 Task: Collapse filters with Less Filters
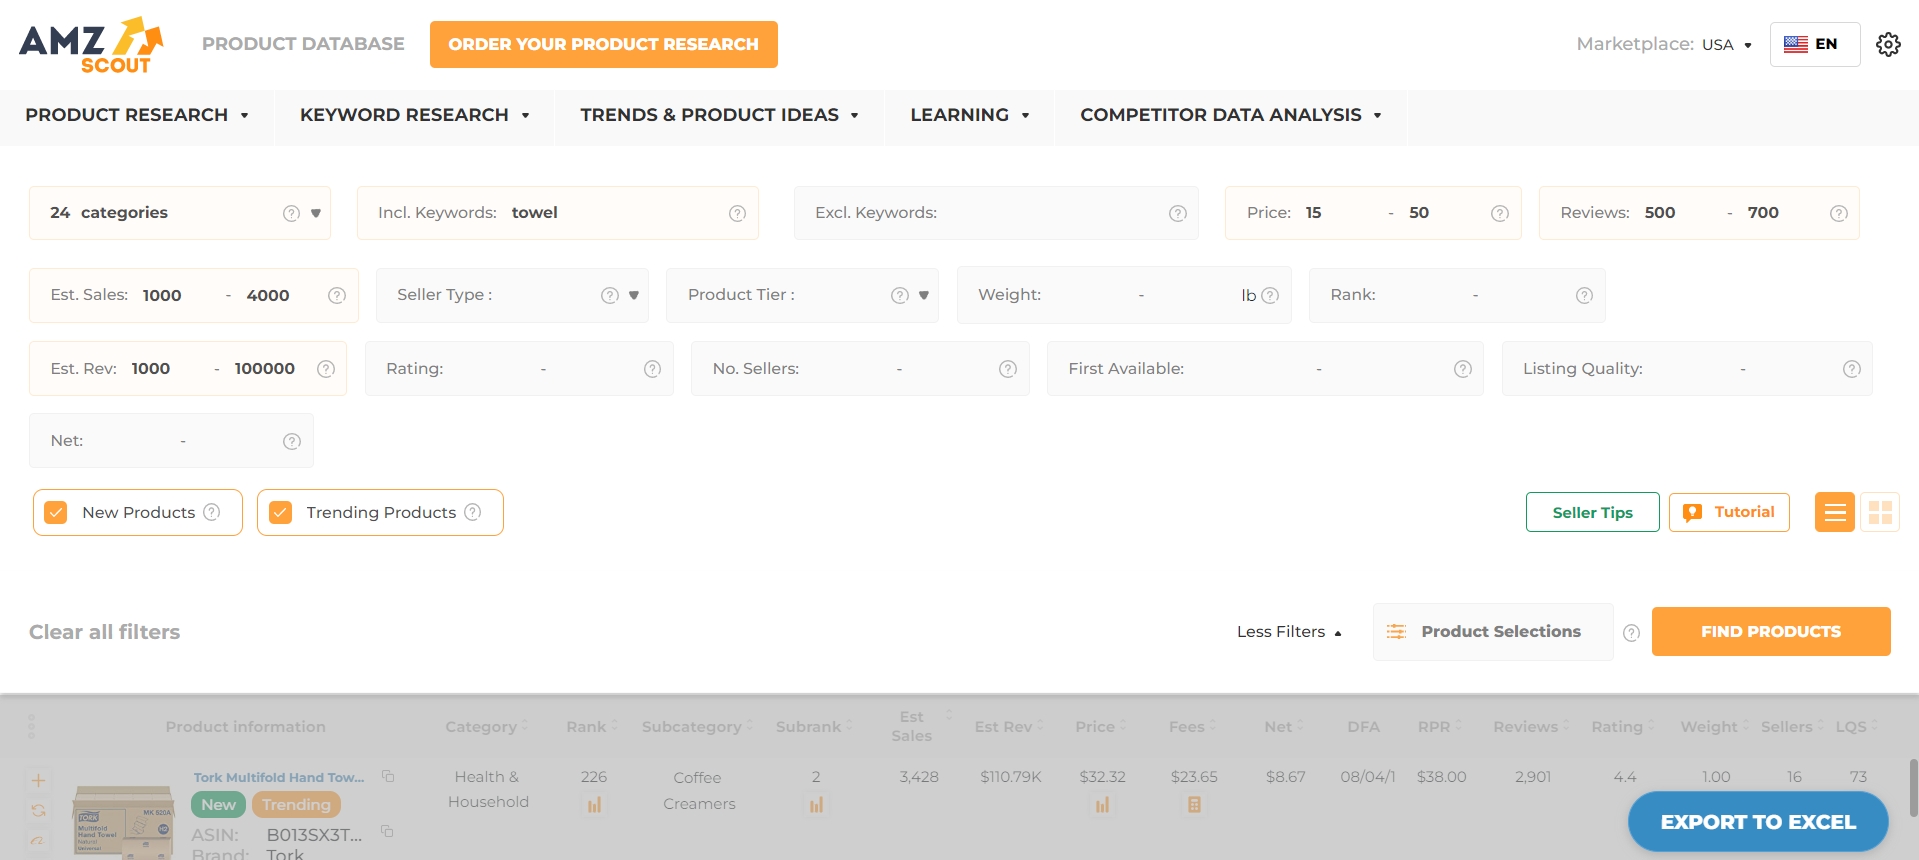[x=1289, y=632]
